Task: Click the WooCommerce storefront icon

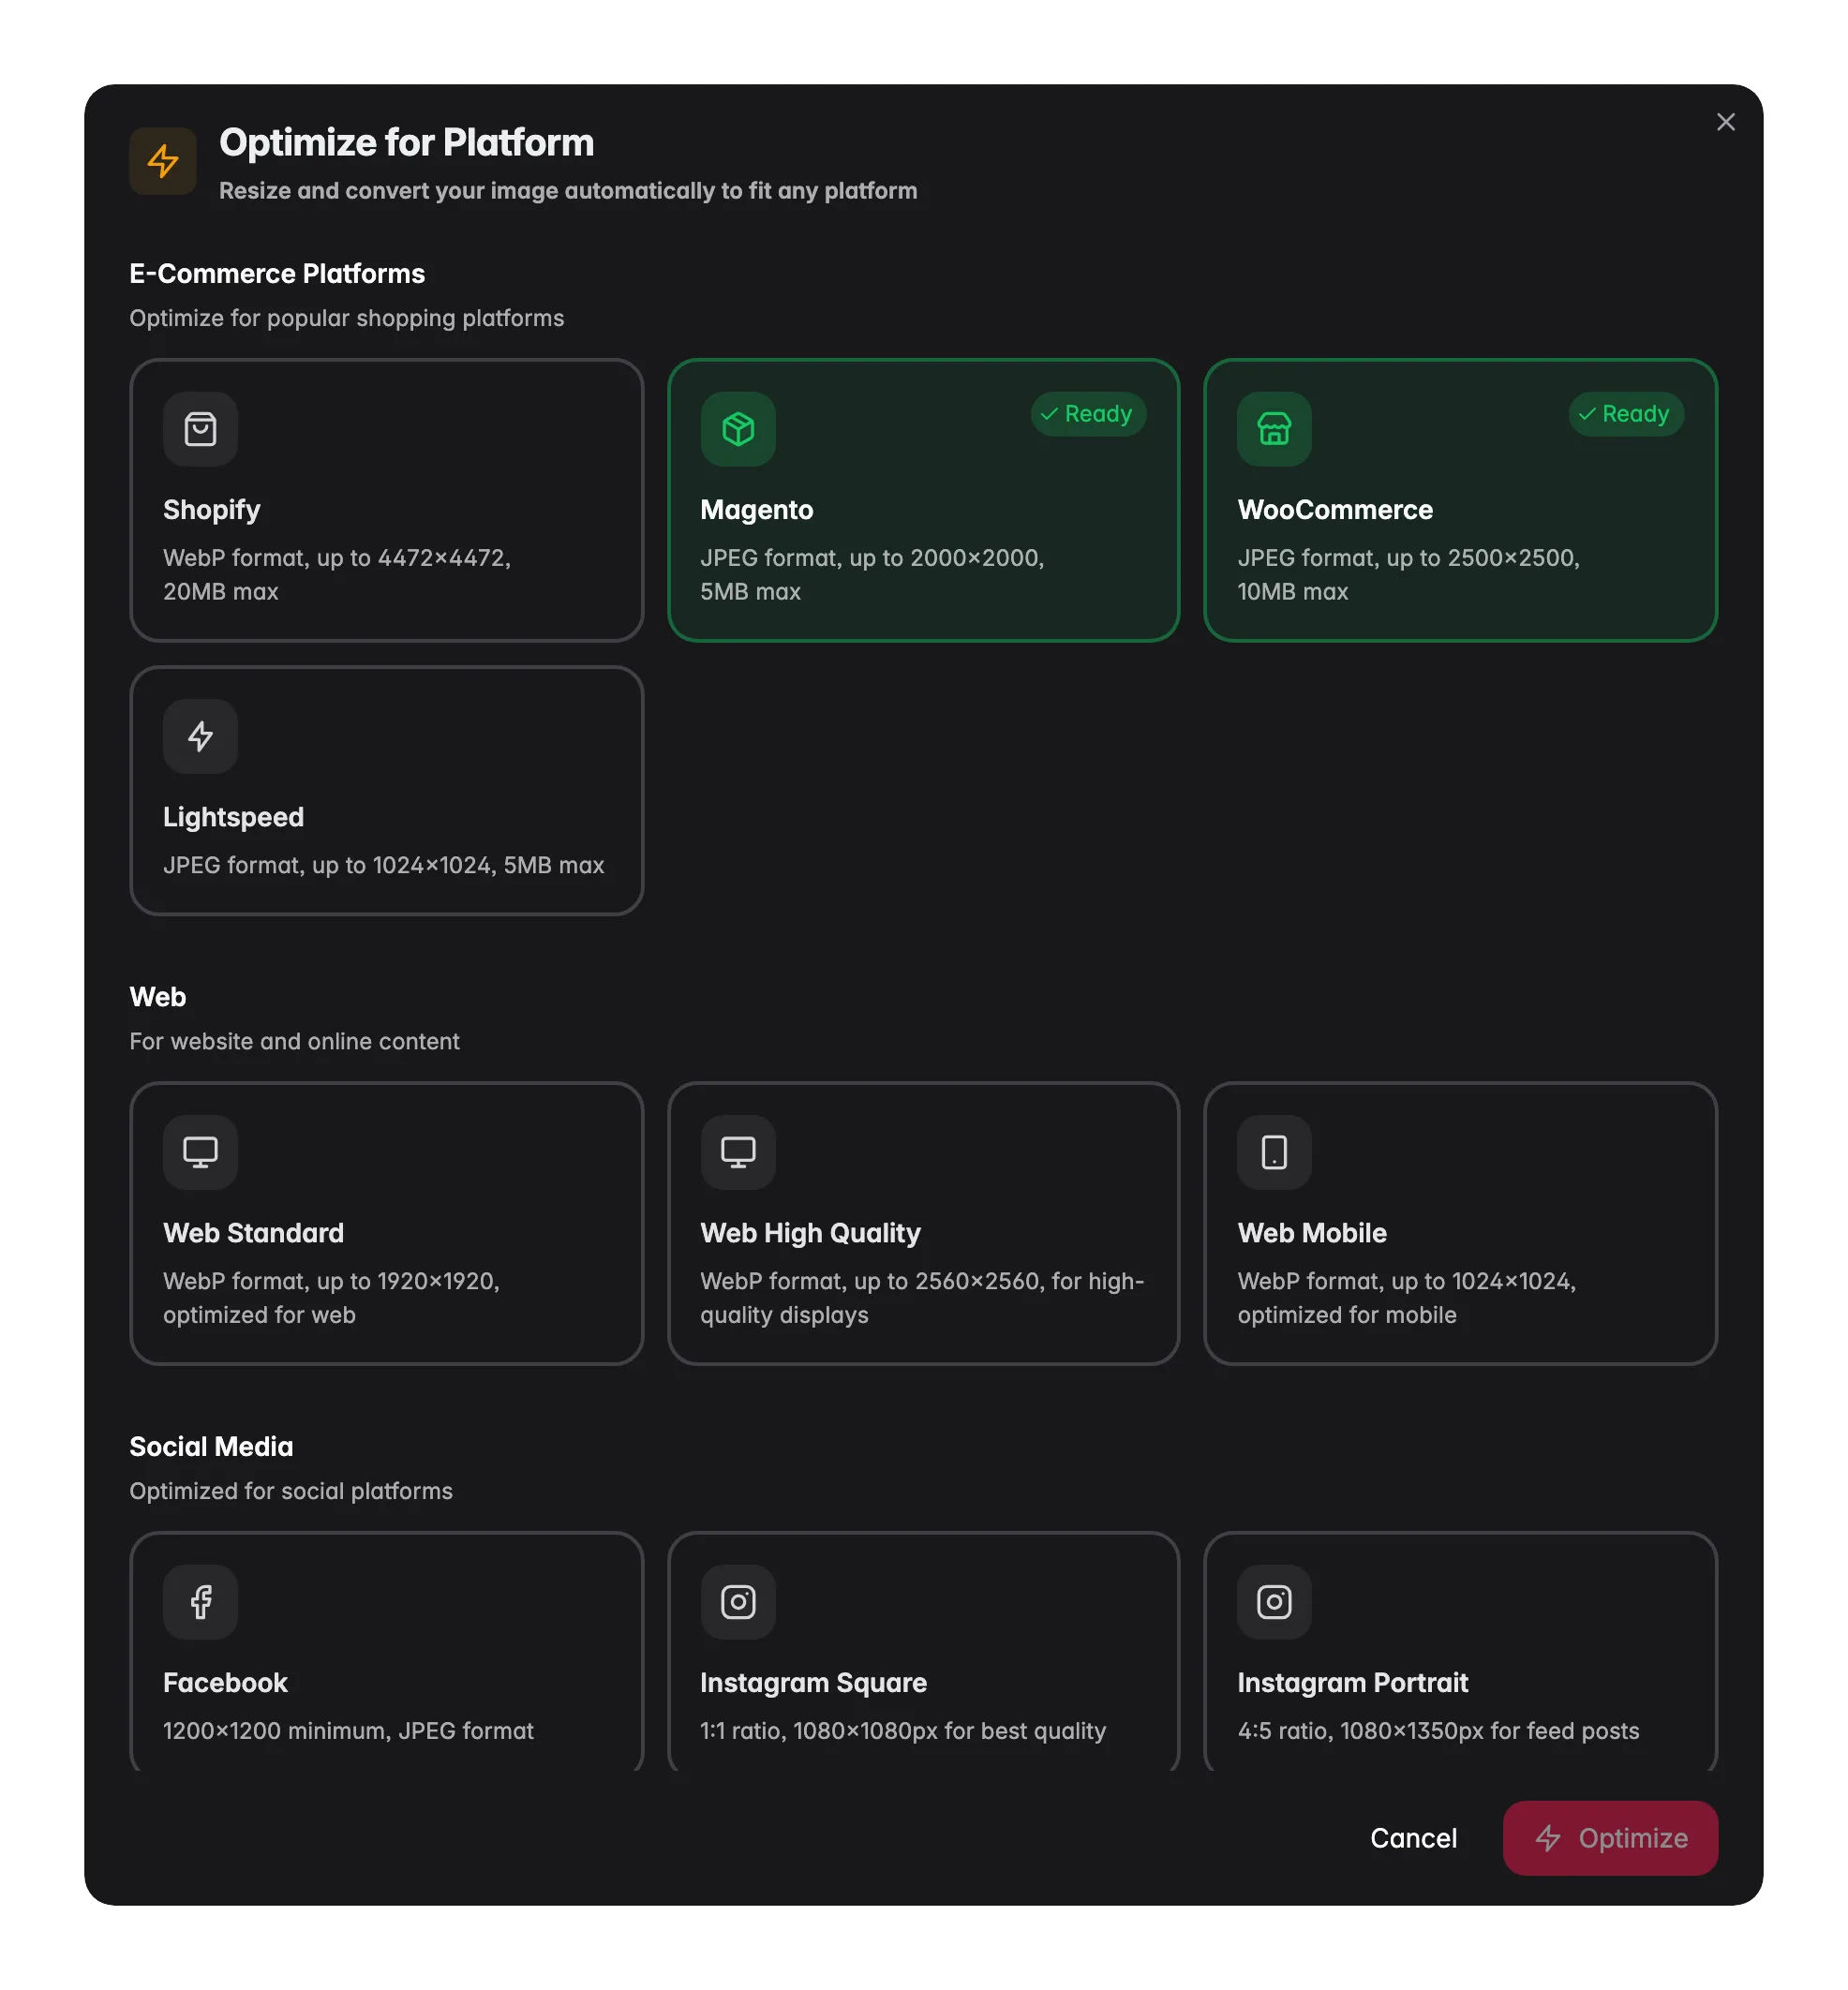Action: (1274, 429)
